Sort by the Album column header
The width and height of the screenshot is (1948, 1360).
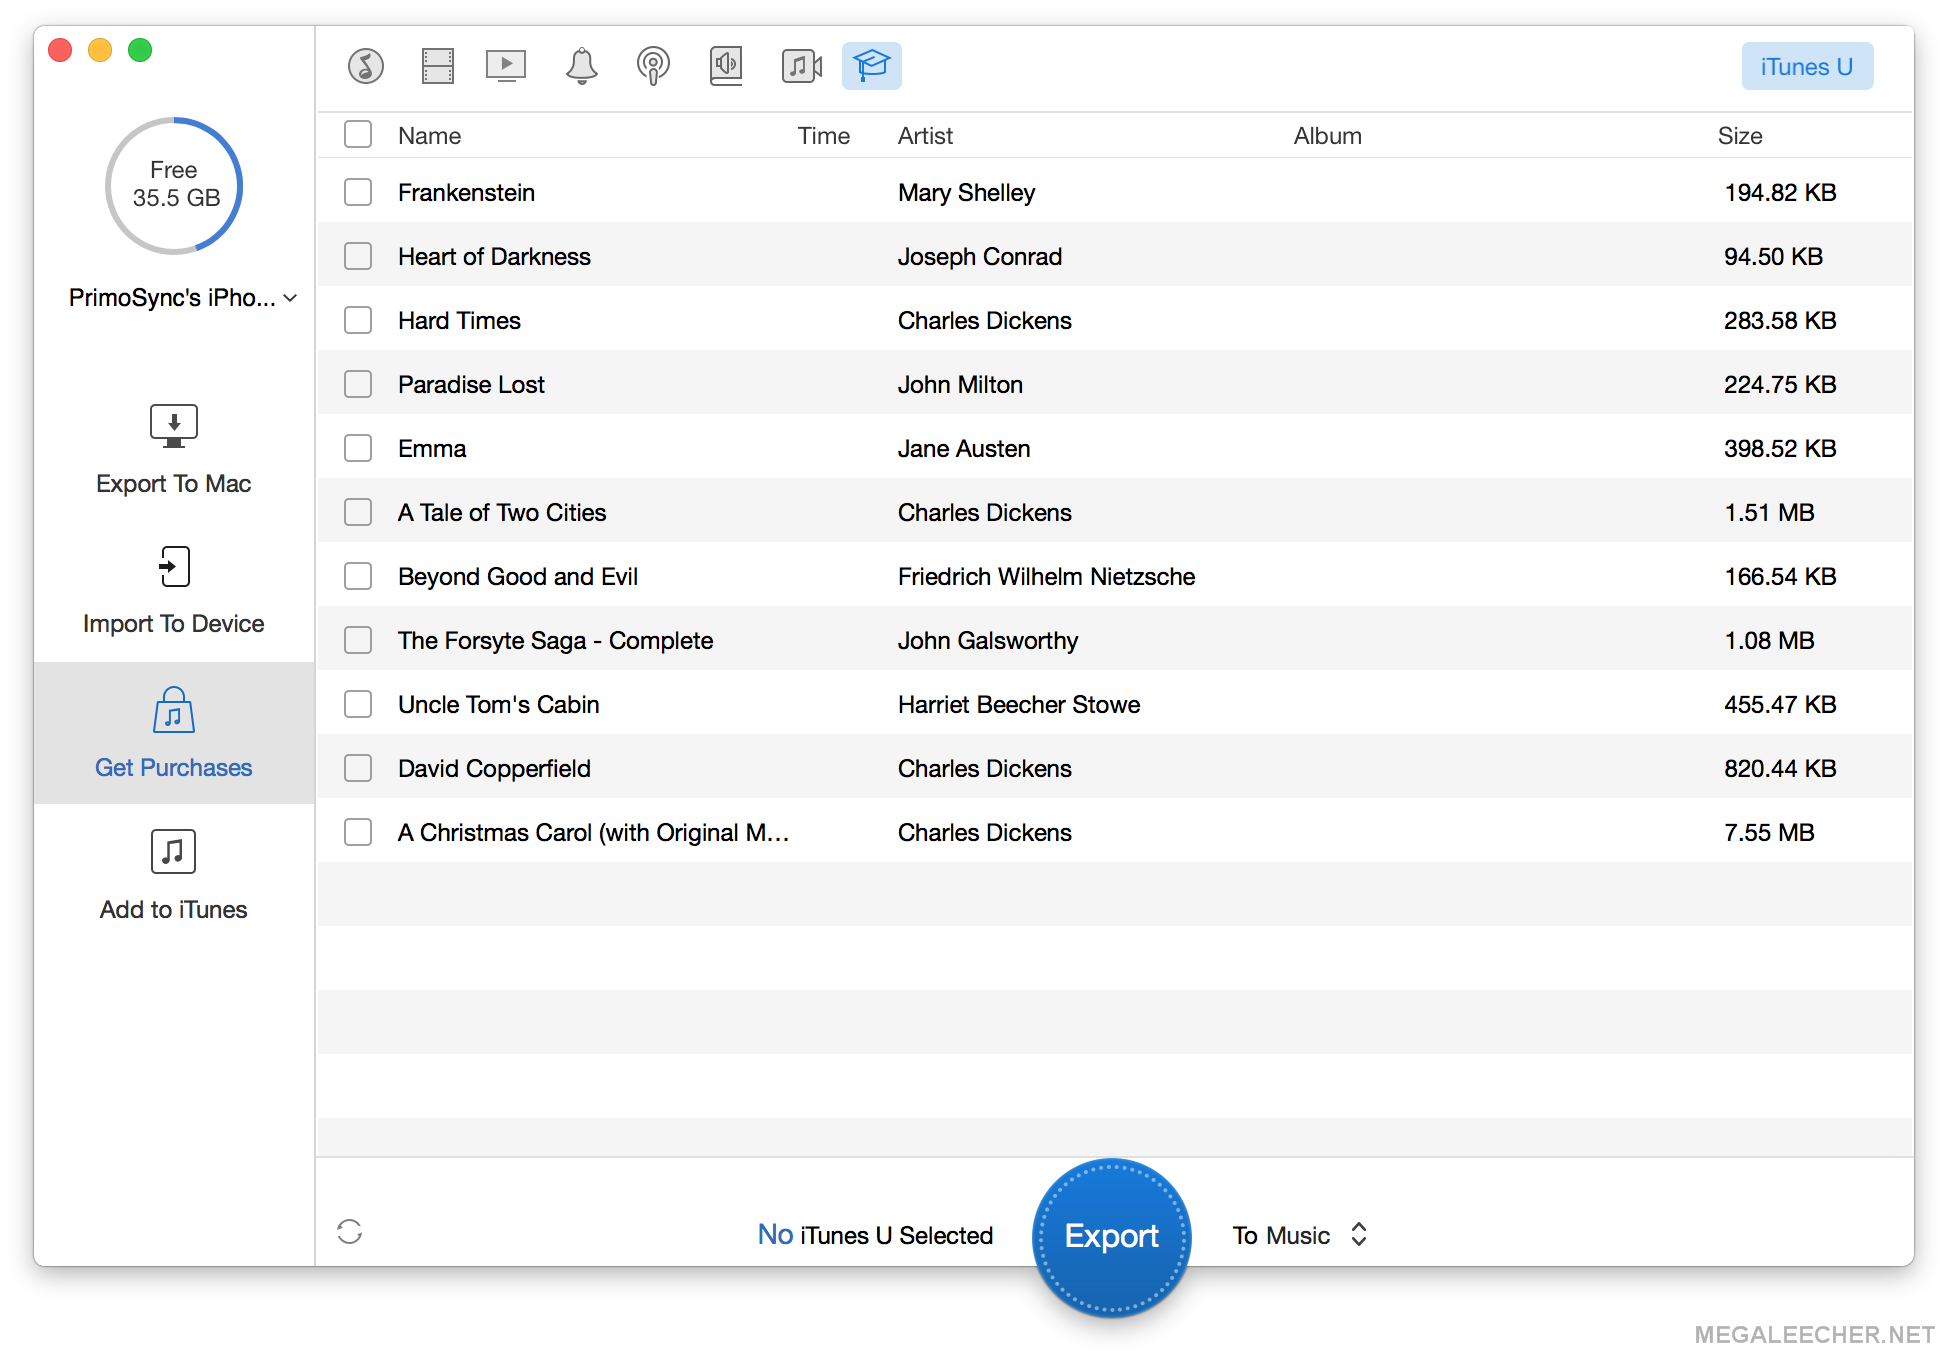pos(1327,136)
